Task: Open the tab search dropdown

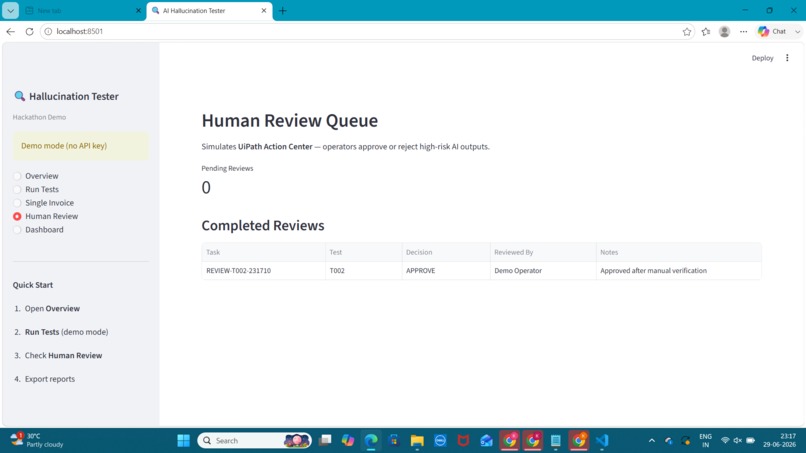Action: [10, 10]
